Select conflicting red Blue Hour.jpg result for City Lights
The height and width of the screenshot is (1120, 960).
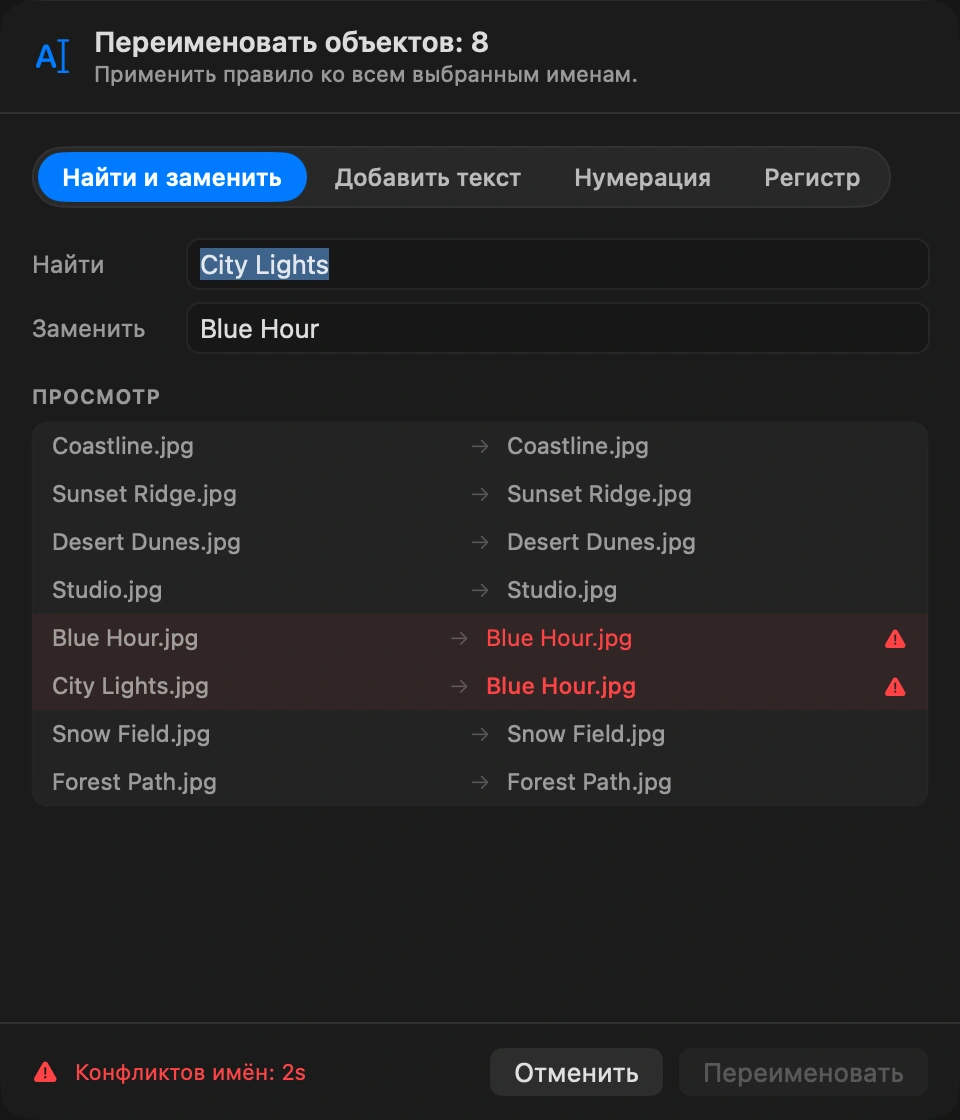pos(561,686)
